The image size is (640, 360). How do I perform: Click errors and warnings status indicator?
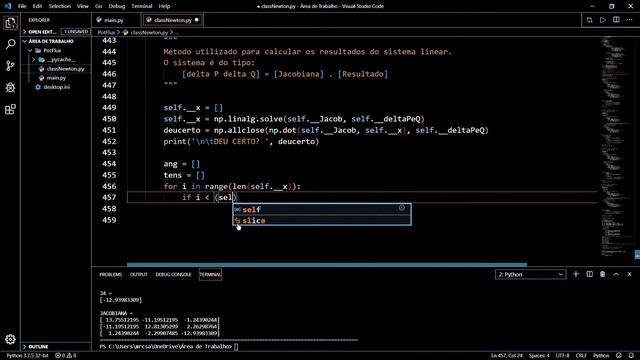66,356
